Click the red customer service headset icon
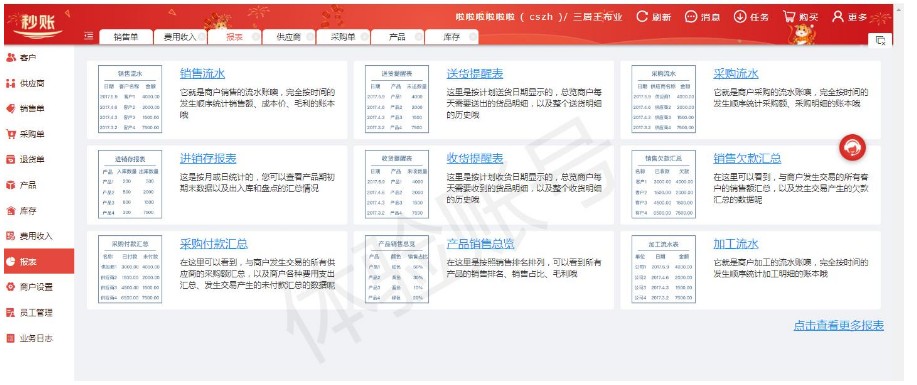This screenshot has width=917, height=385. [852, 147]
